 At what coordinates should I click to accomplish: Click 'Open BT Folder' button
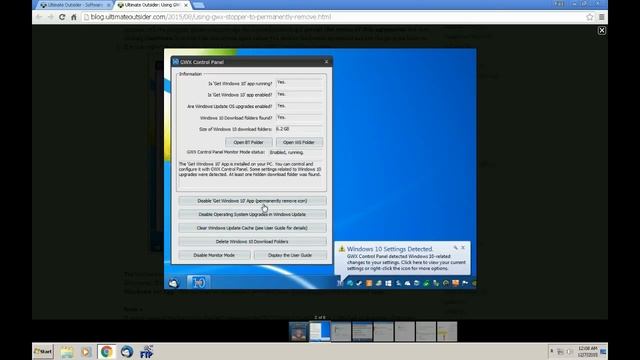tap(249, 142)
